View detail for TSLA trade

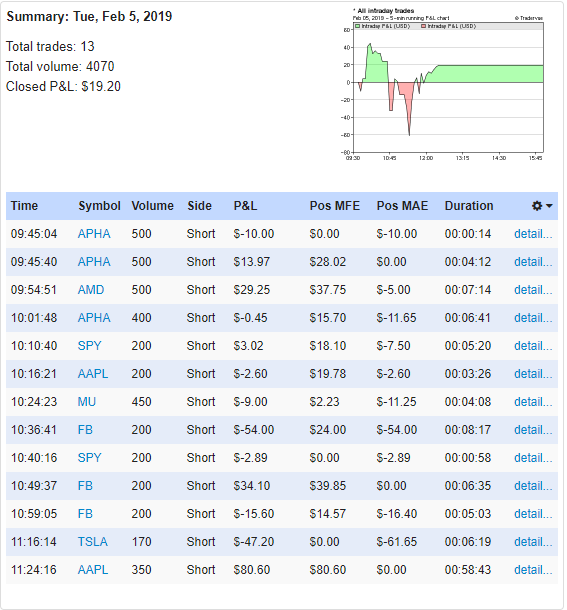pos(533,542)
